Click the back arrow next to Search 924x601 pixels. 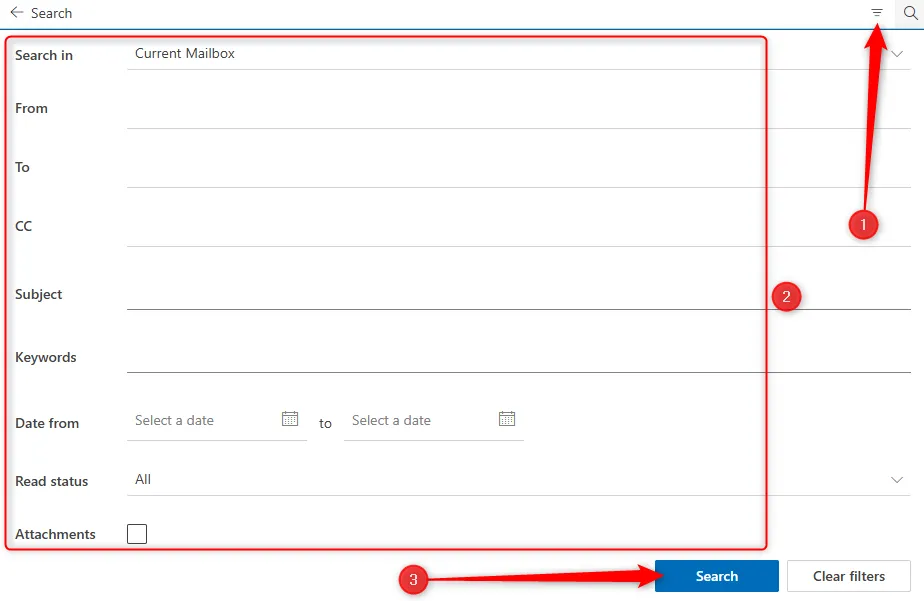[x=16, y=12]
